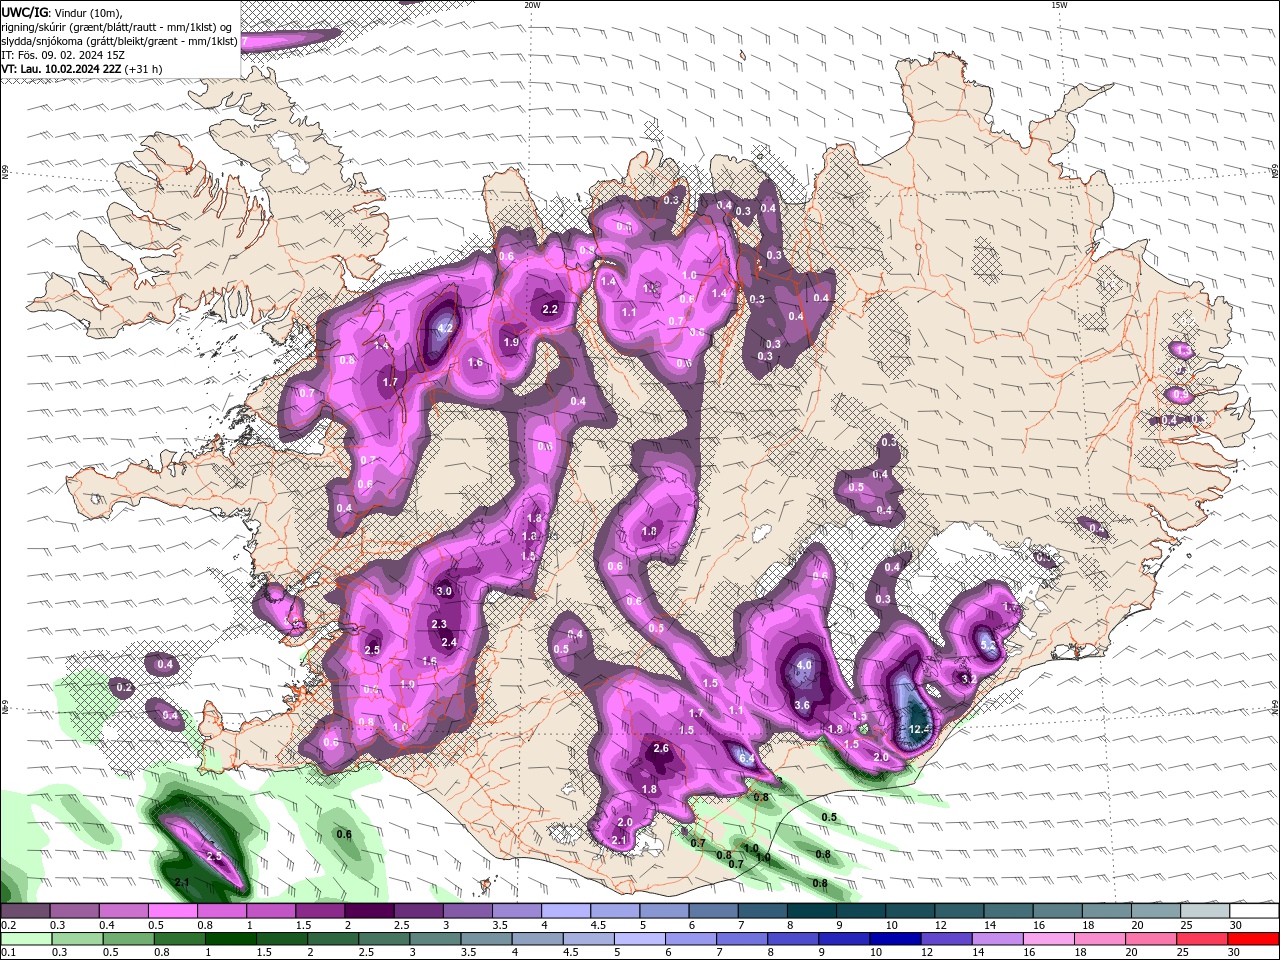
Task: Click the pale grey 25 swatch on upper scale
Action: click(1204, 911)
